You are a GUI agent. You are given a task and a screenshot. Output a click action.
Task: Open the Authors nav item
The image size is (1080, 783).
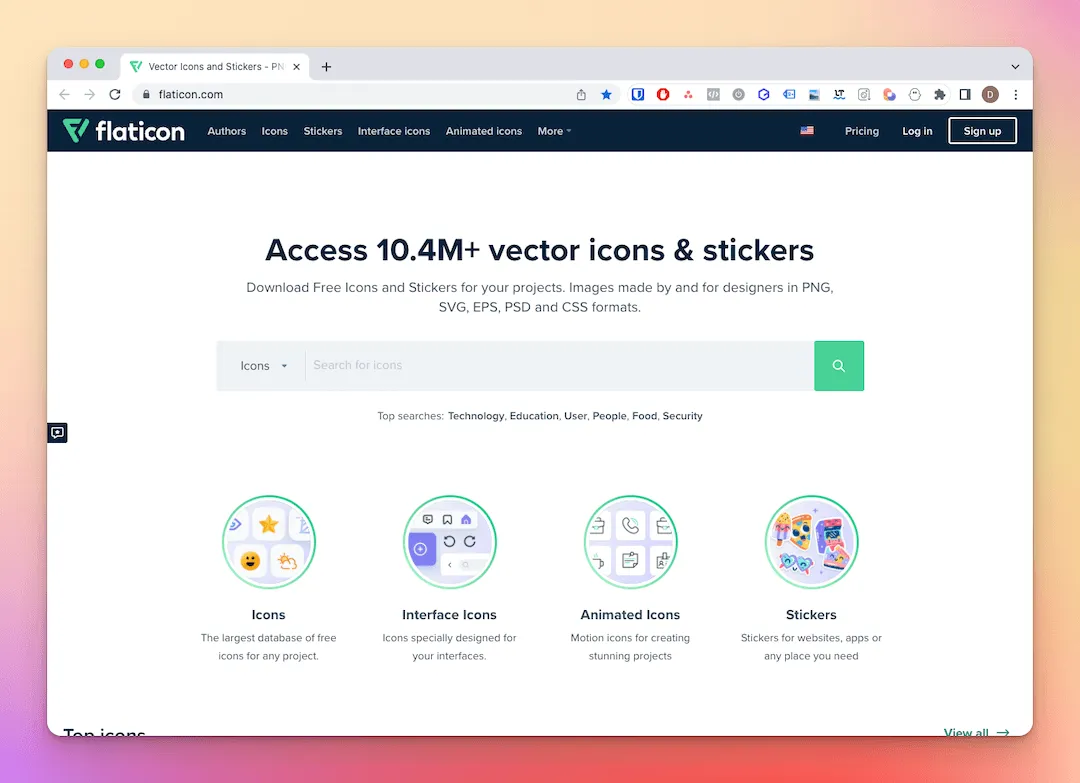point(227,131)
